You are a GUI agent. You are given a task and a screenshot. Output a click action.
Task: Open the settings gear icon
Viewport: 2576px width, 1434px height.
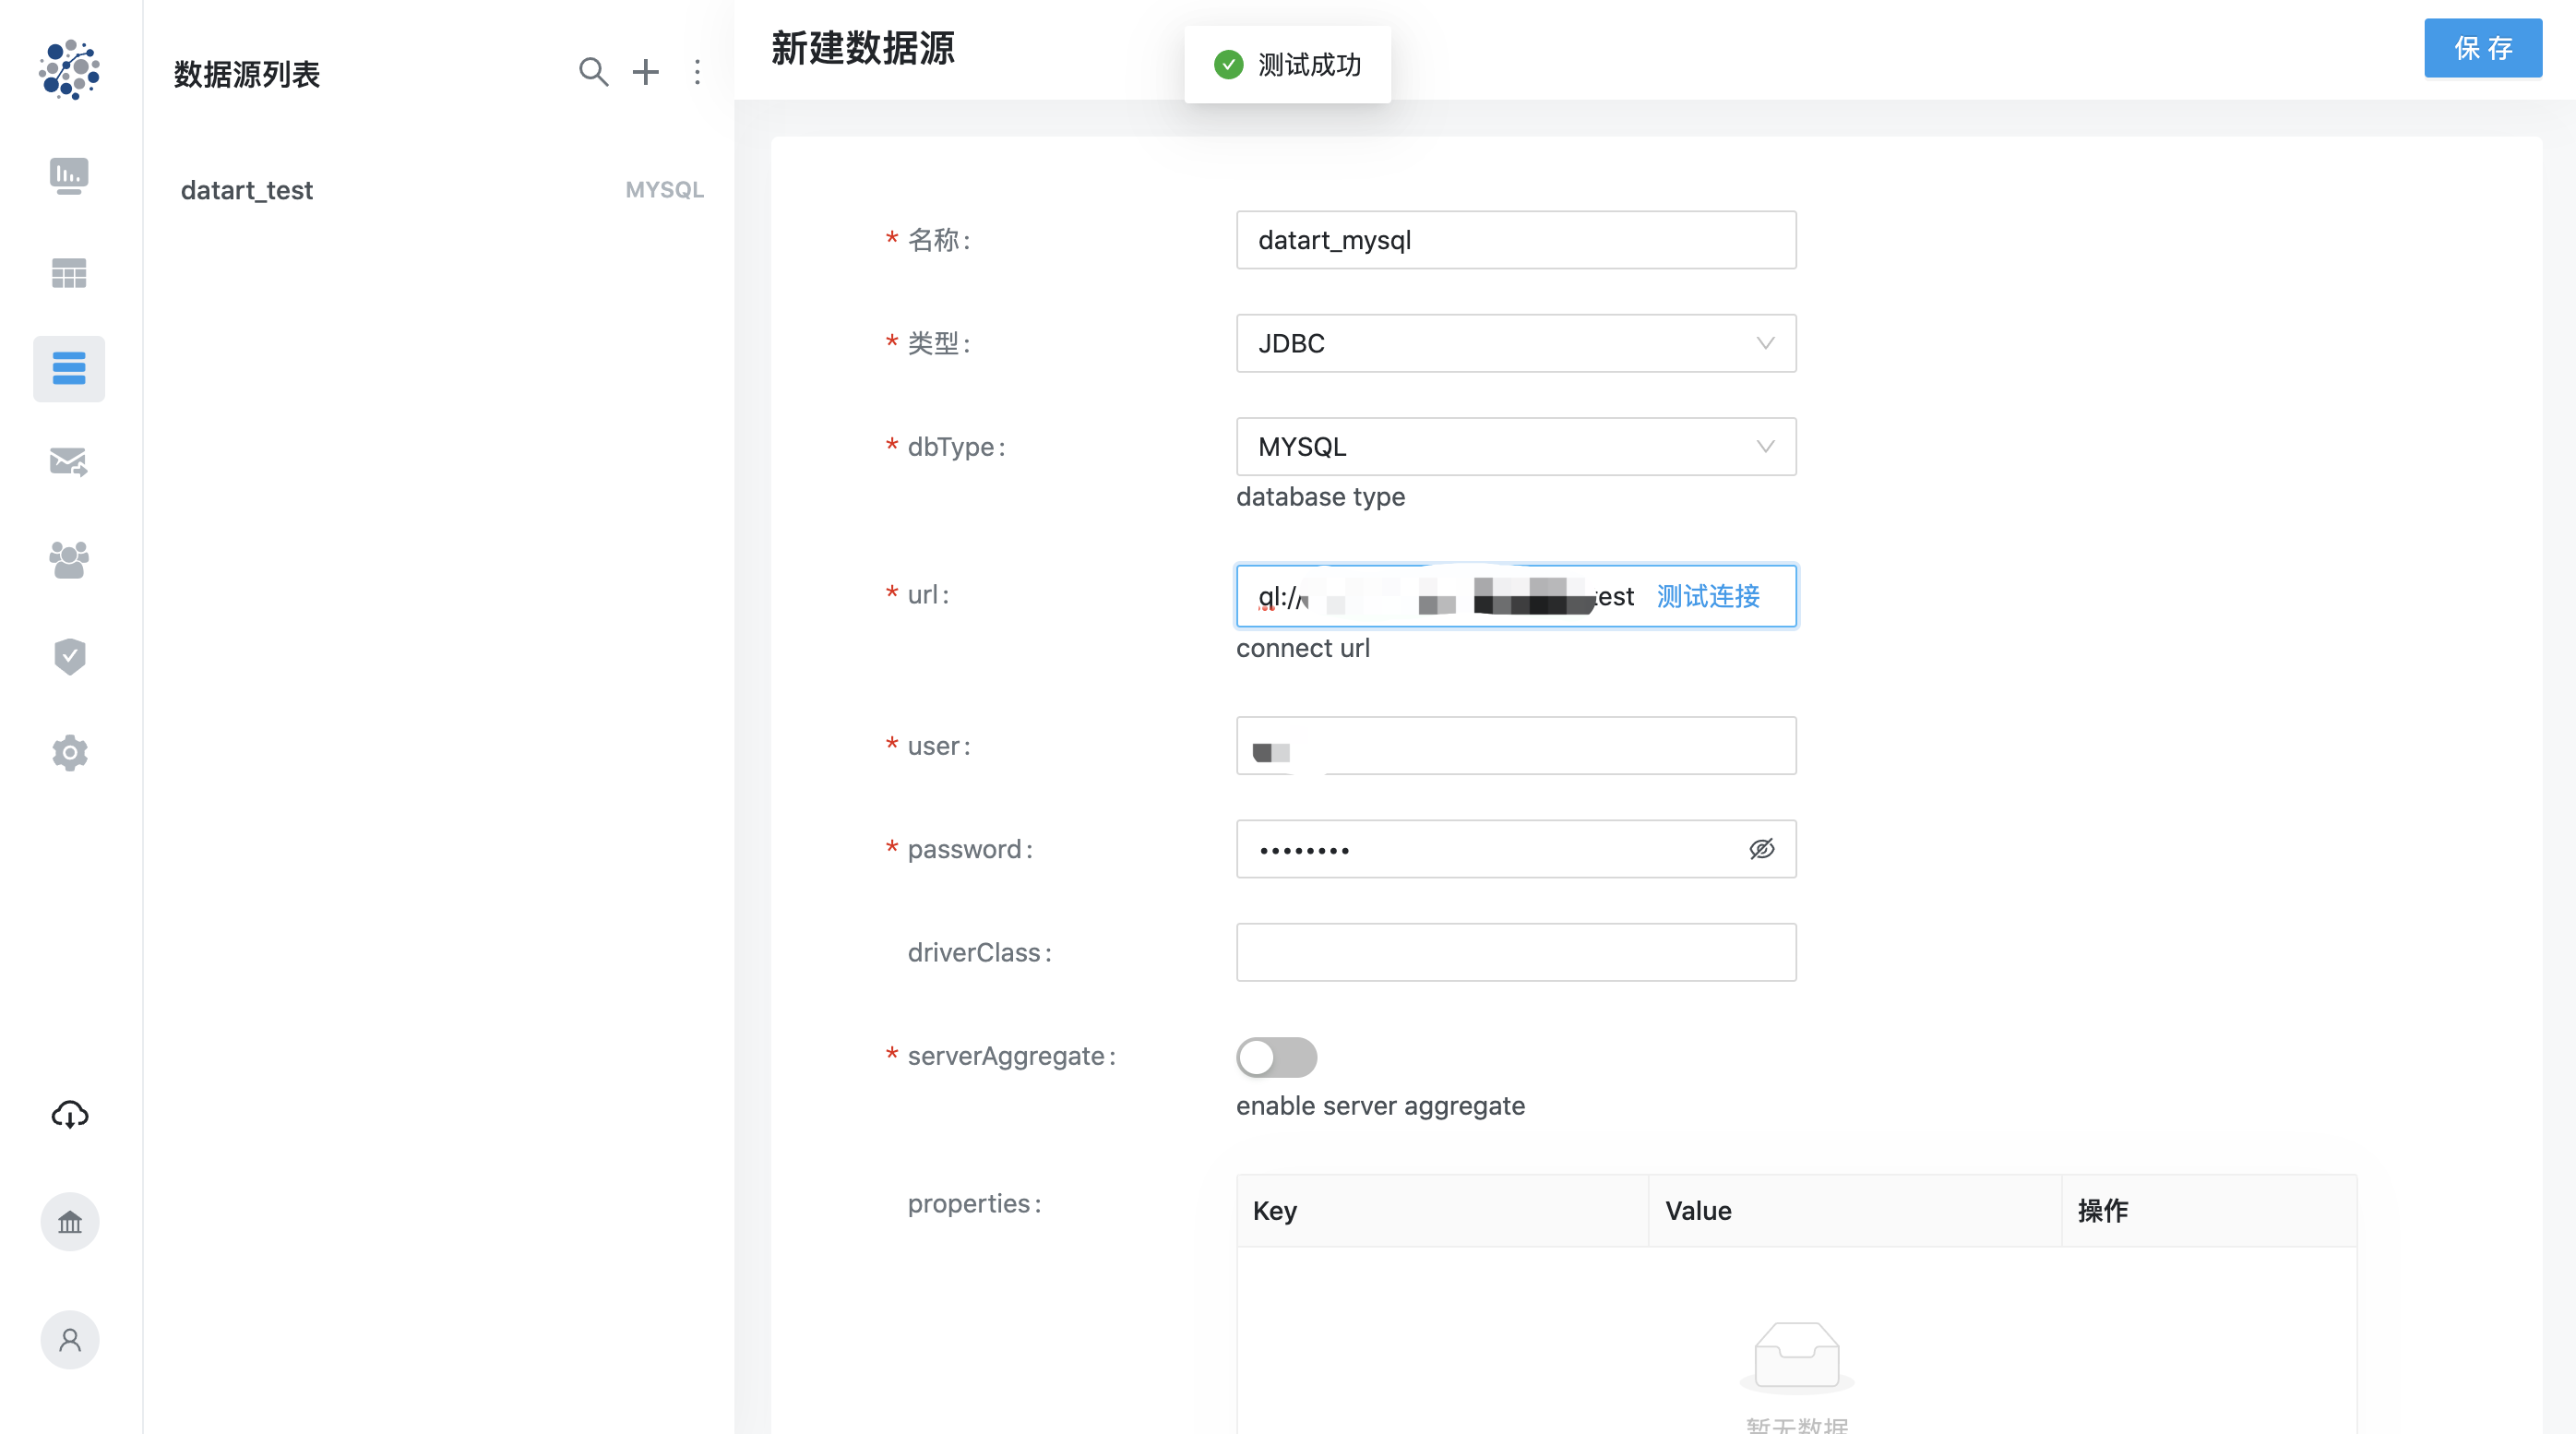(x=69, y=752)
